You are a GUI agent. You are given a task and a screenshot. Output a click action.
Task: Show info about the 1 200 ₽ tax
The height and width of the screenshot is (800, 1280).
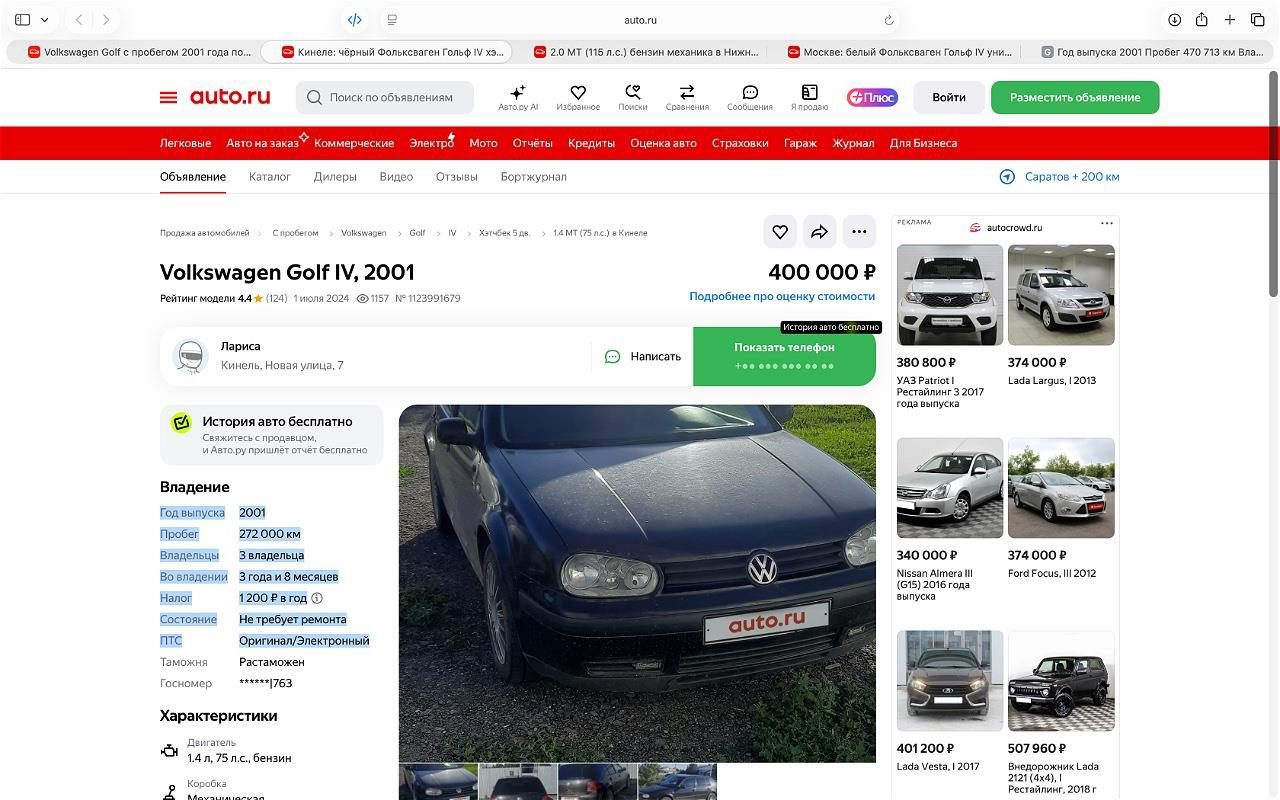pos(317,598)
